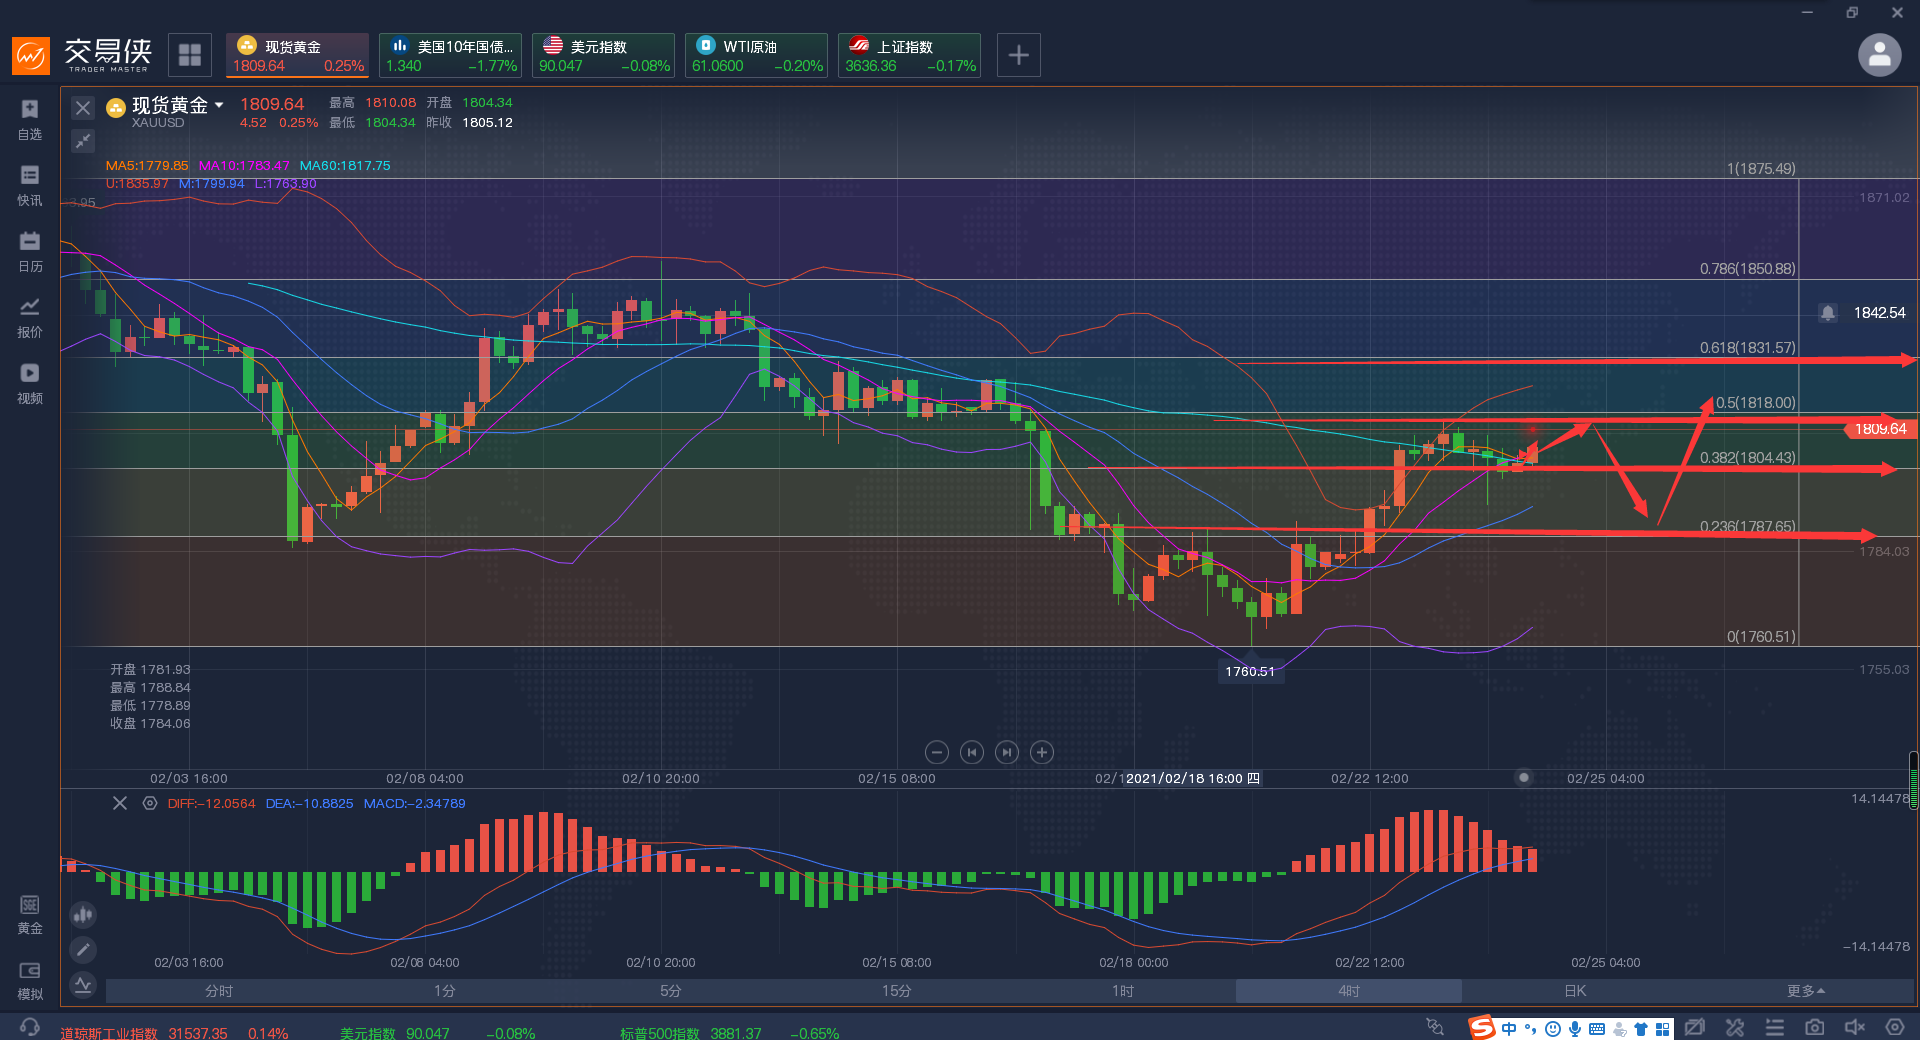Switch to 分时 timeframe
Screen dimensions: 1920x1040
coord(218,991)
